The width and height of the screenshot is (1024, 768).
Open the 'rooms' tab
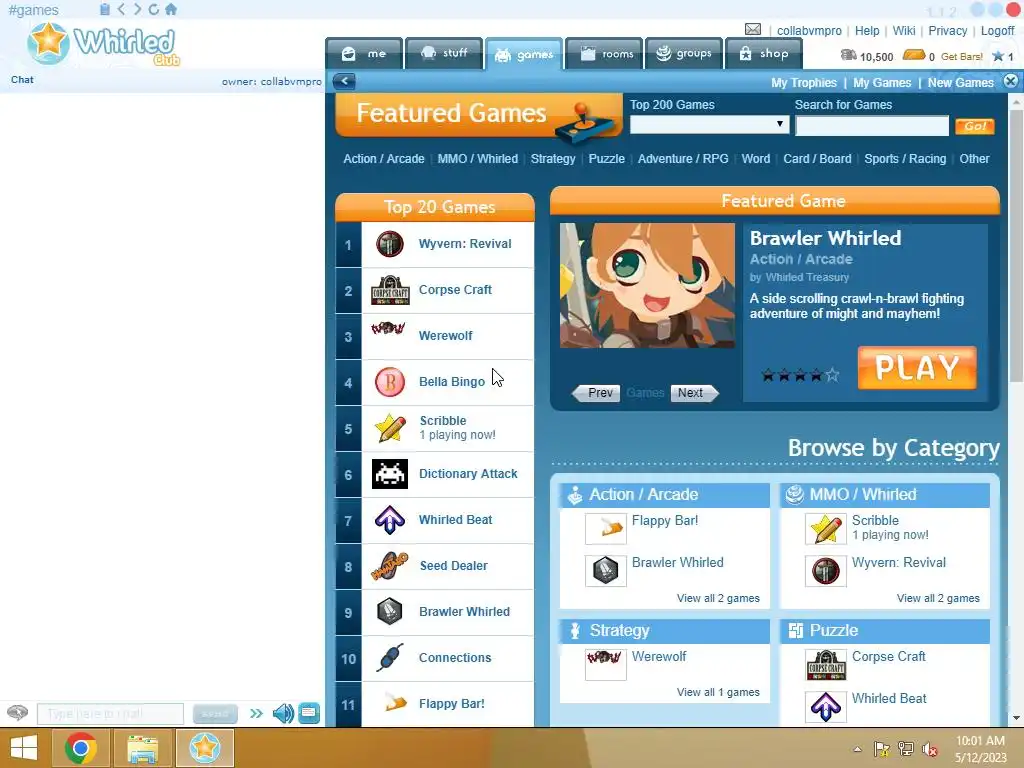click(x=605, y=54)
